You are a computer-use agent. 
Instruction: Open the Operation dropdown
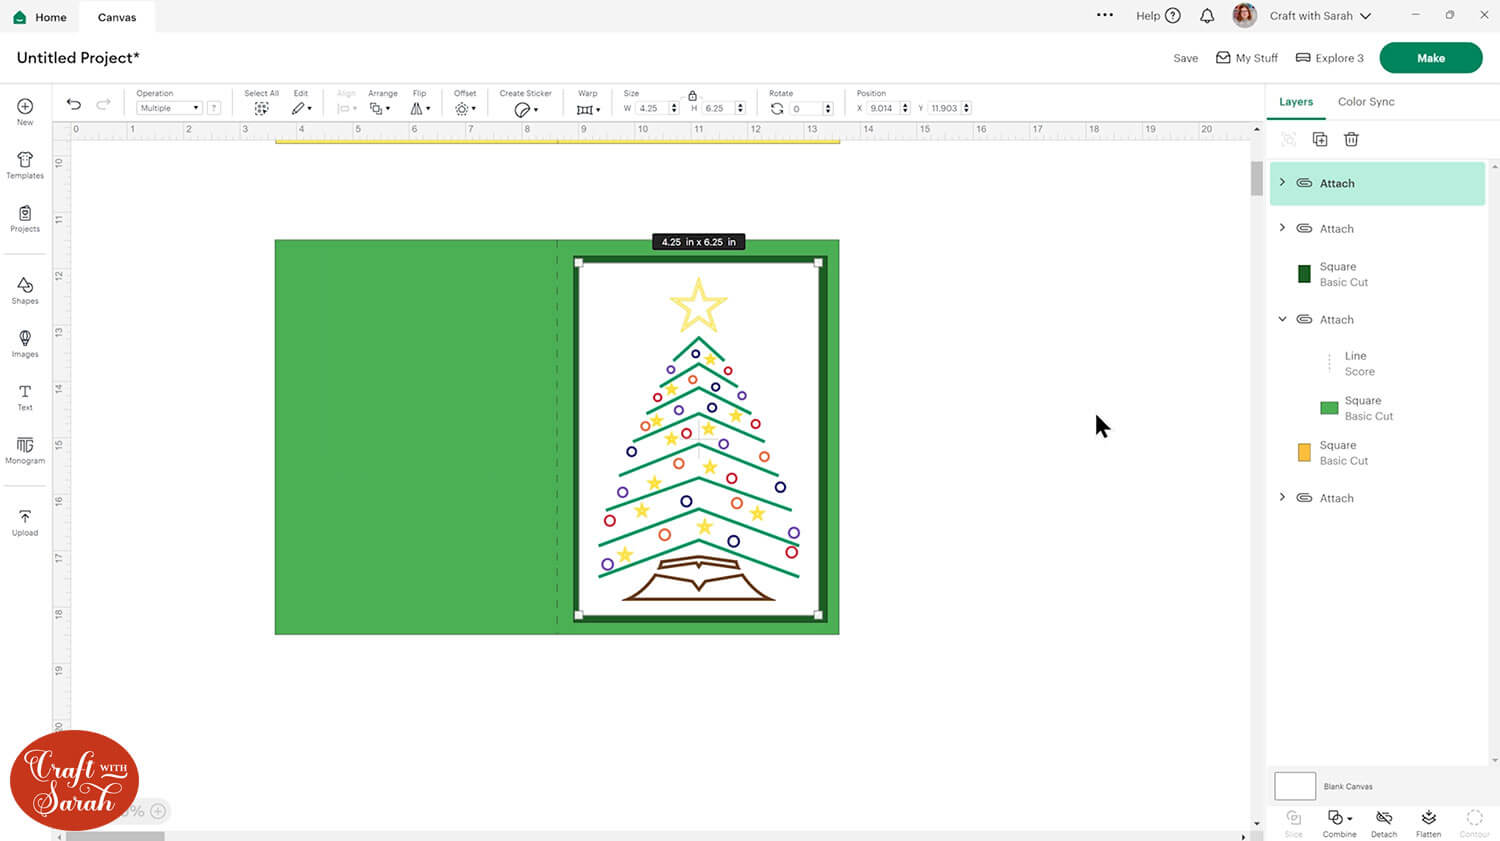pos(169,108)
